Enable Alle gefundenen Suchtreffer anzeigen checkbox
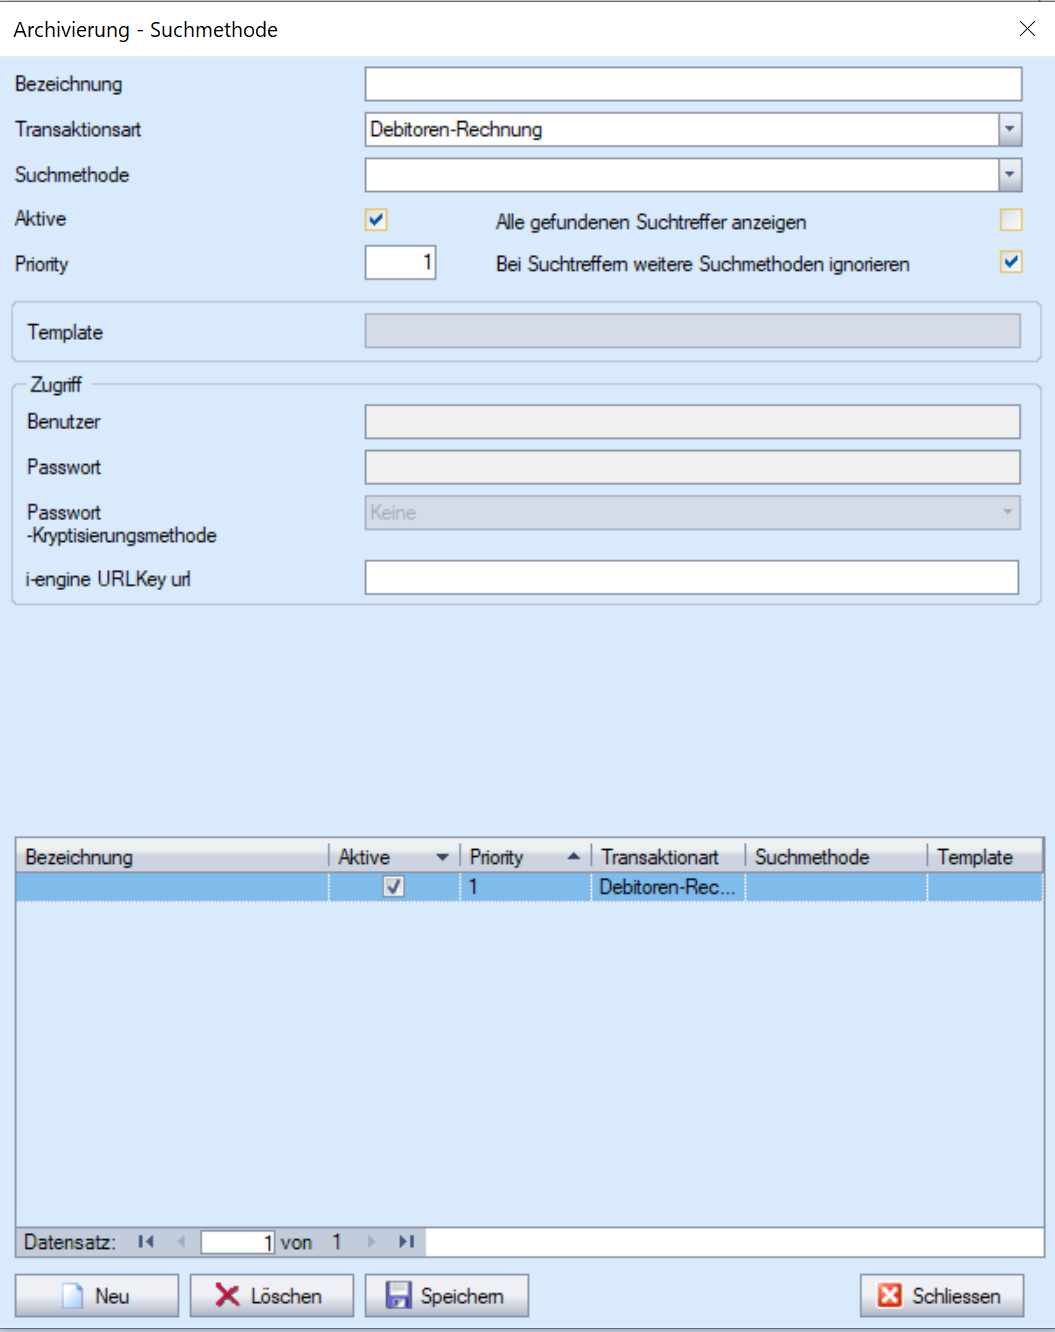 tap(1011, 220)
